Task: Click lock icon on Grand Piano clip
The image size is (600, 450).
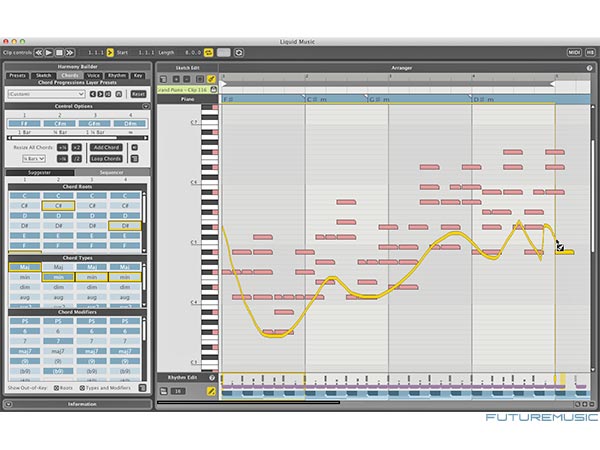Action: (214, 90)
